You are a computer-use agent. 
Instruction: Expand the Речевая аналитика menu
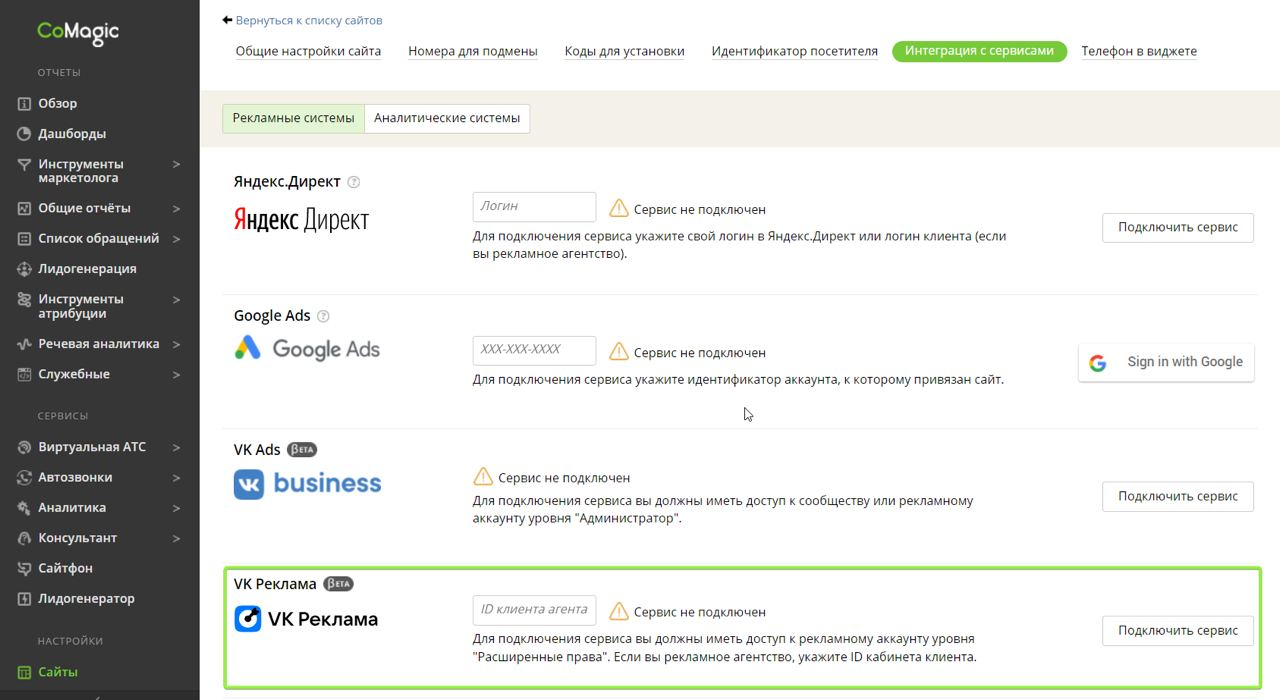(x=176, y=344)
